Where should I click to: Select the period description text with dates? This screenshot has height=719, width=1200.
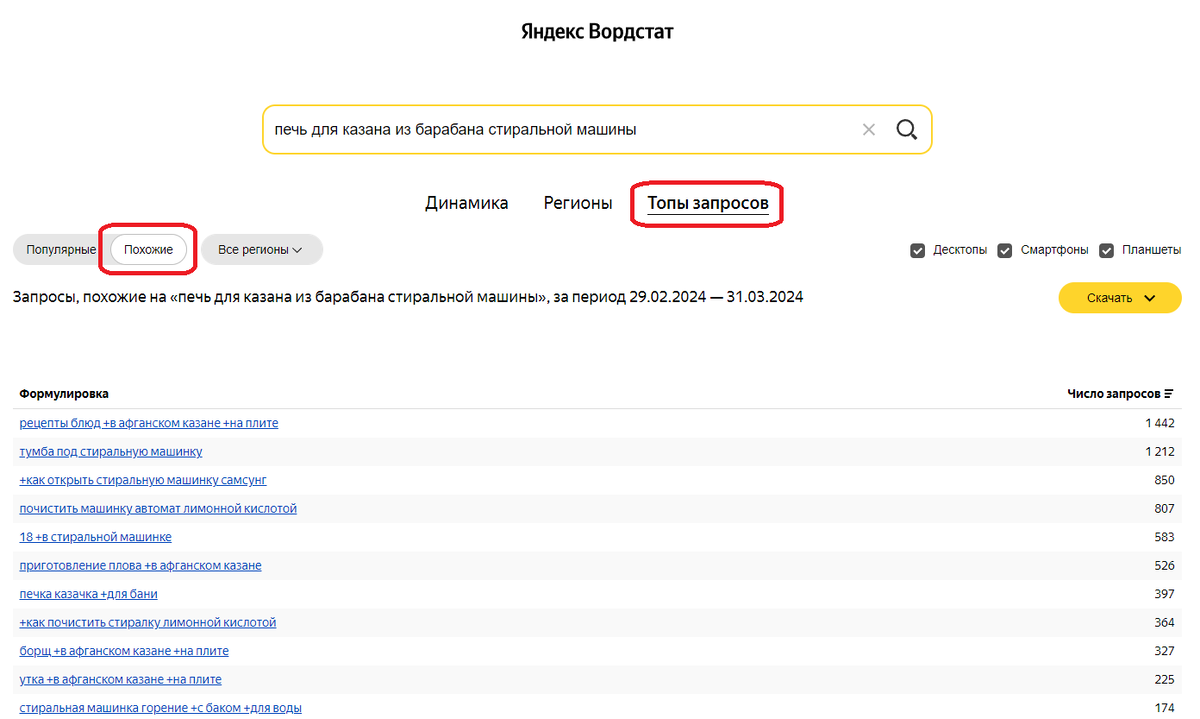coord(408,297)
